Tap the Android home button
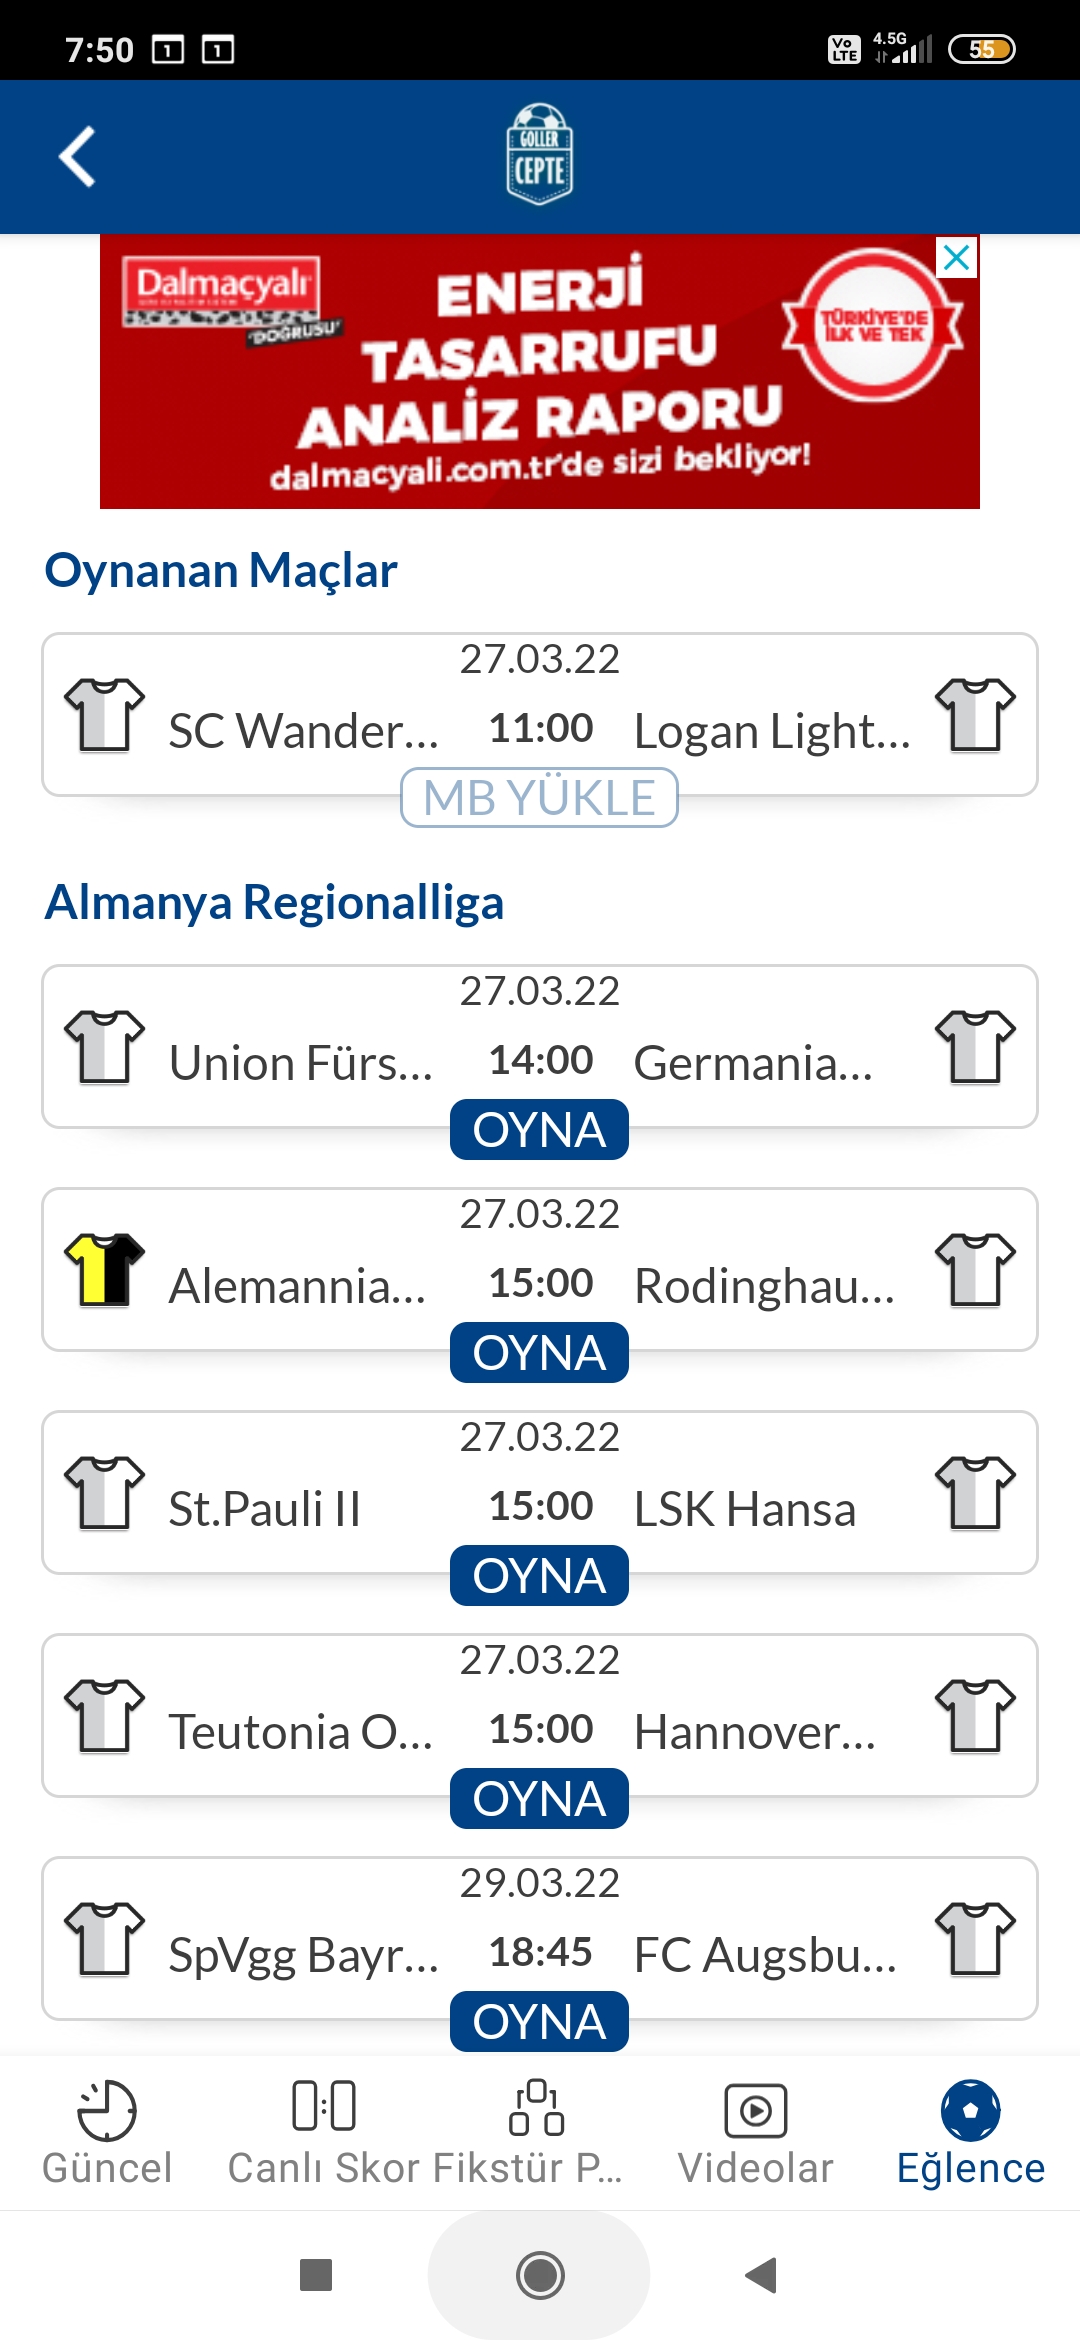 [540, 2275]
